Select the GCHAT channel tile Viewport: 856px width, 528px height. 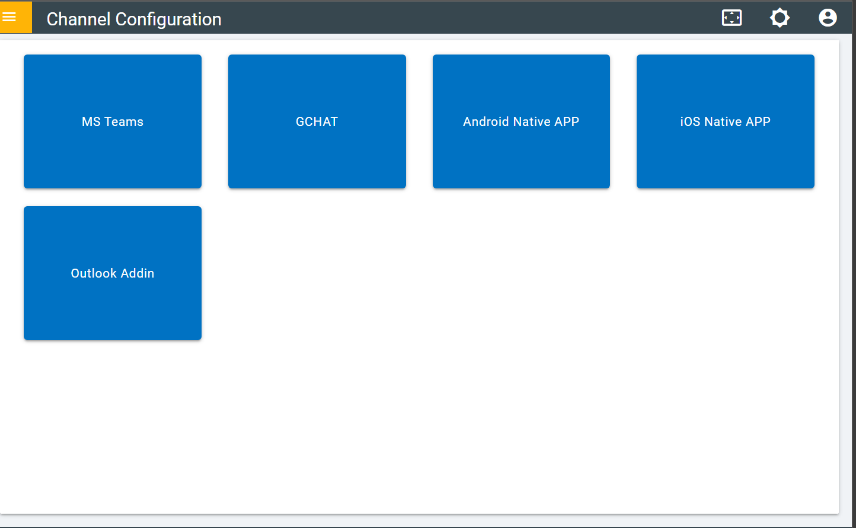click(x=317, y=121)
